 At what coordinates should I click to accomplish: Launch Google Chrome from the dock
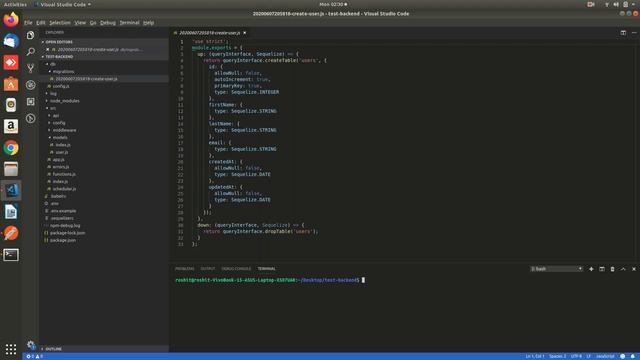pyautogui.click(x=11, y=148)
